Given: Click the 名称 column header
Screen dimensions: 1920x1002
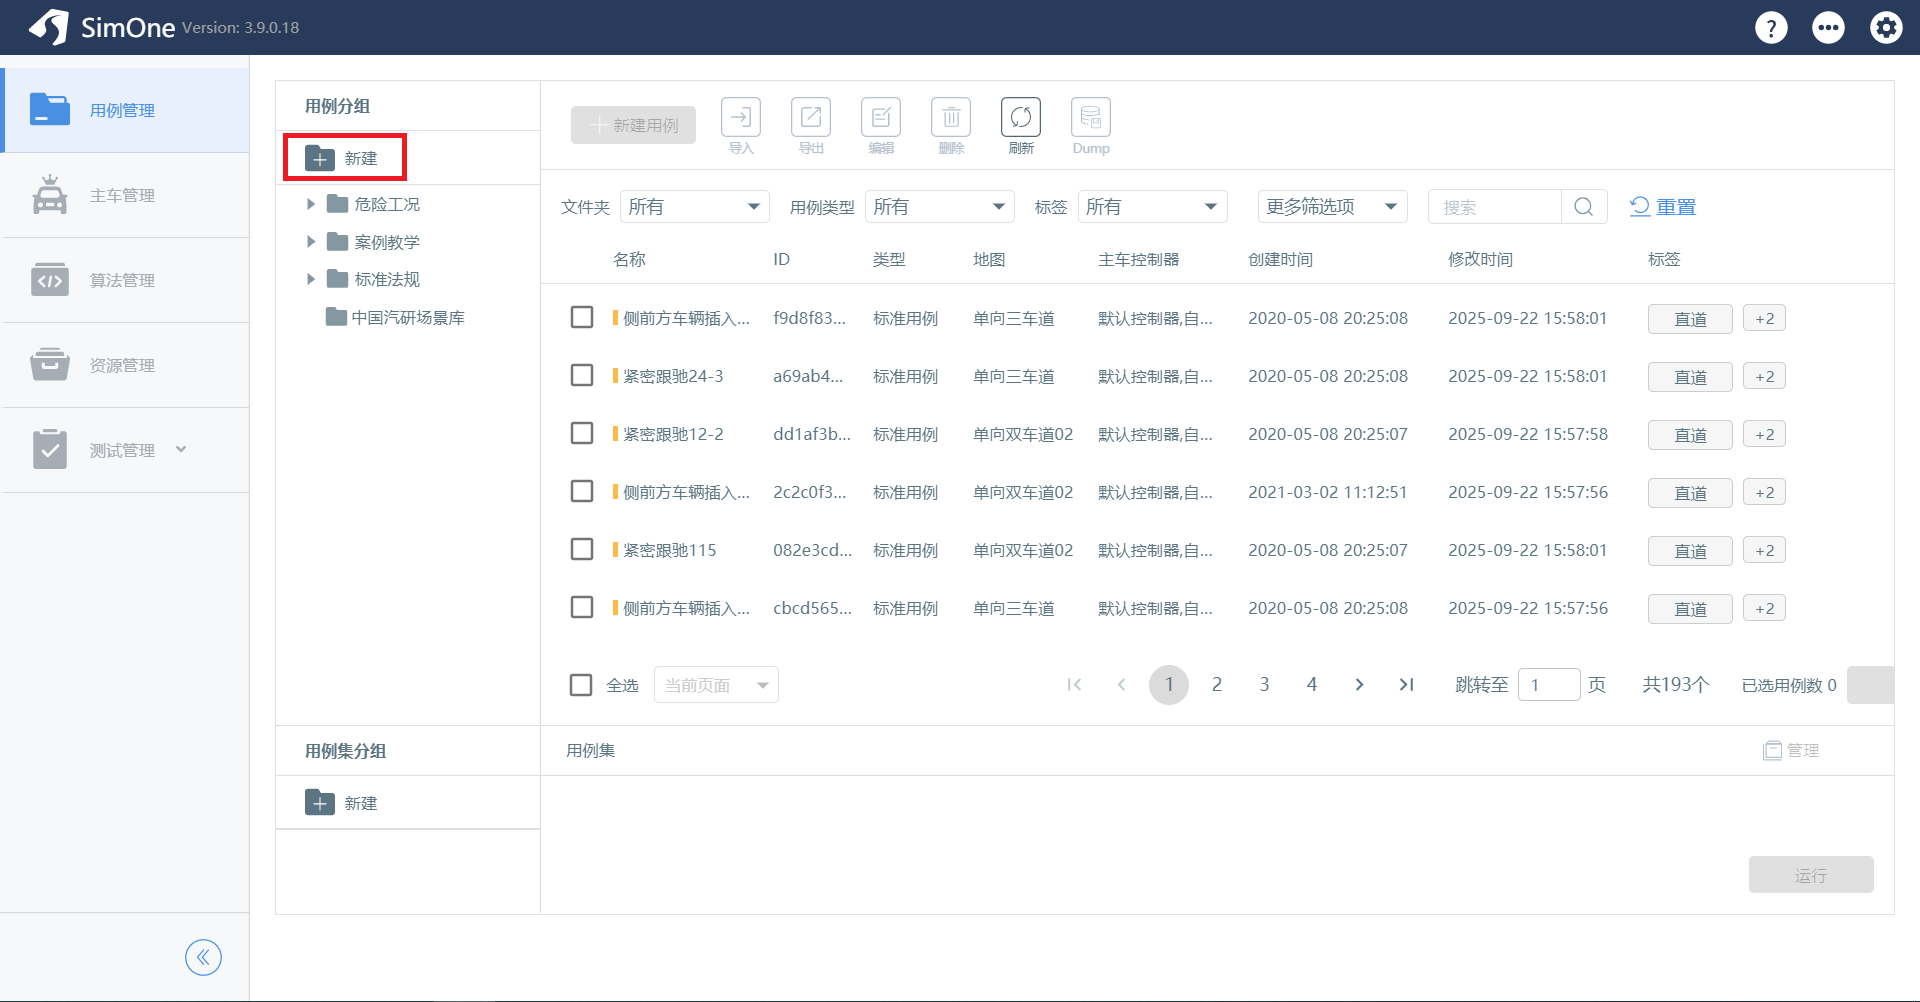Looking at the screenshot, I should click(x=629, y=259).
